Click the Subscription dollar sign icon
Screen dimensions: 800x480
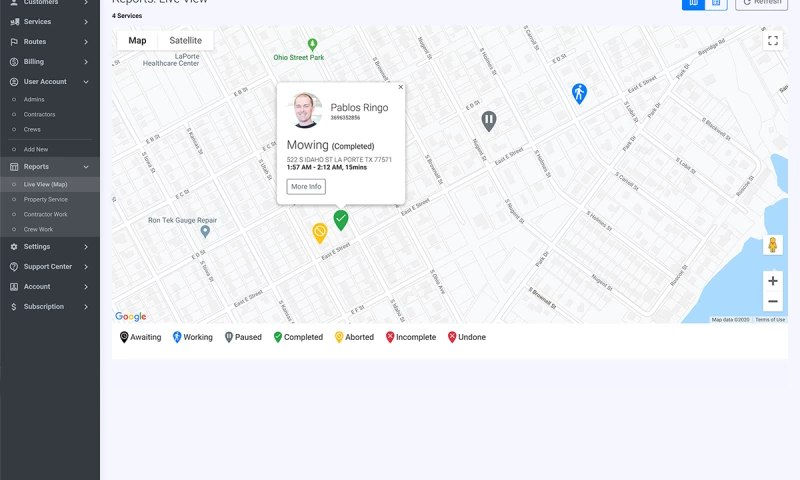14,307
